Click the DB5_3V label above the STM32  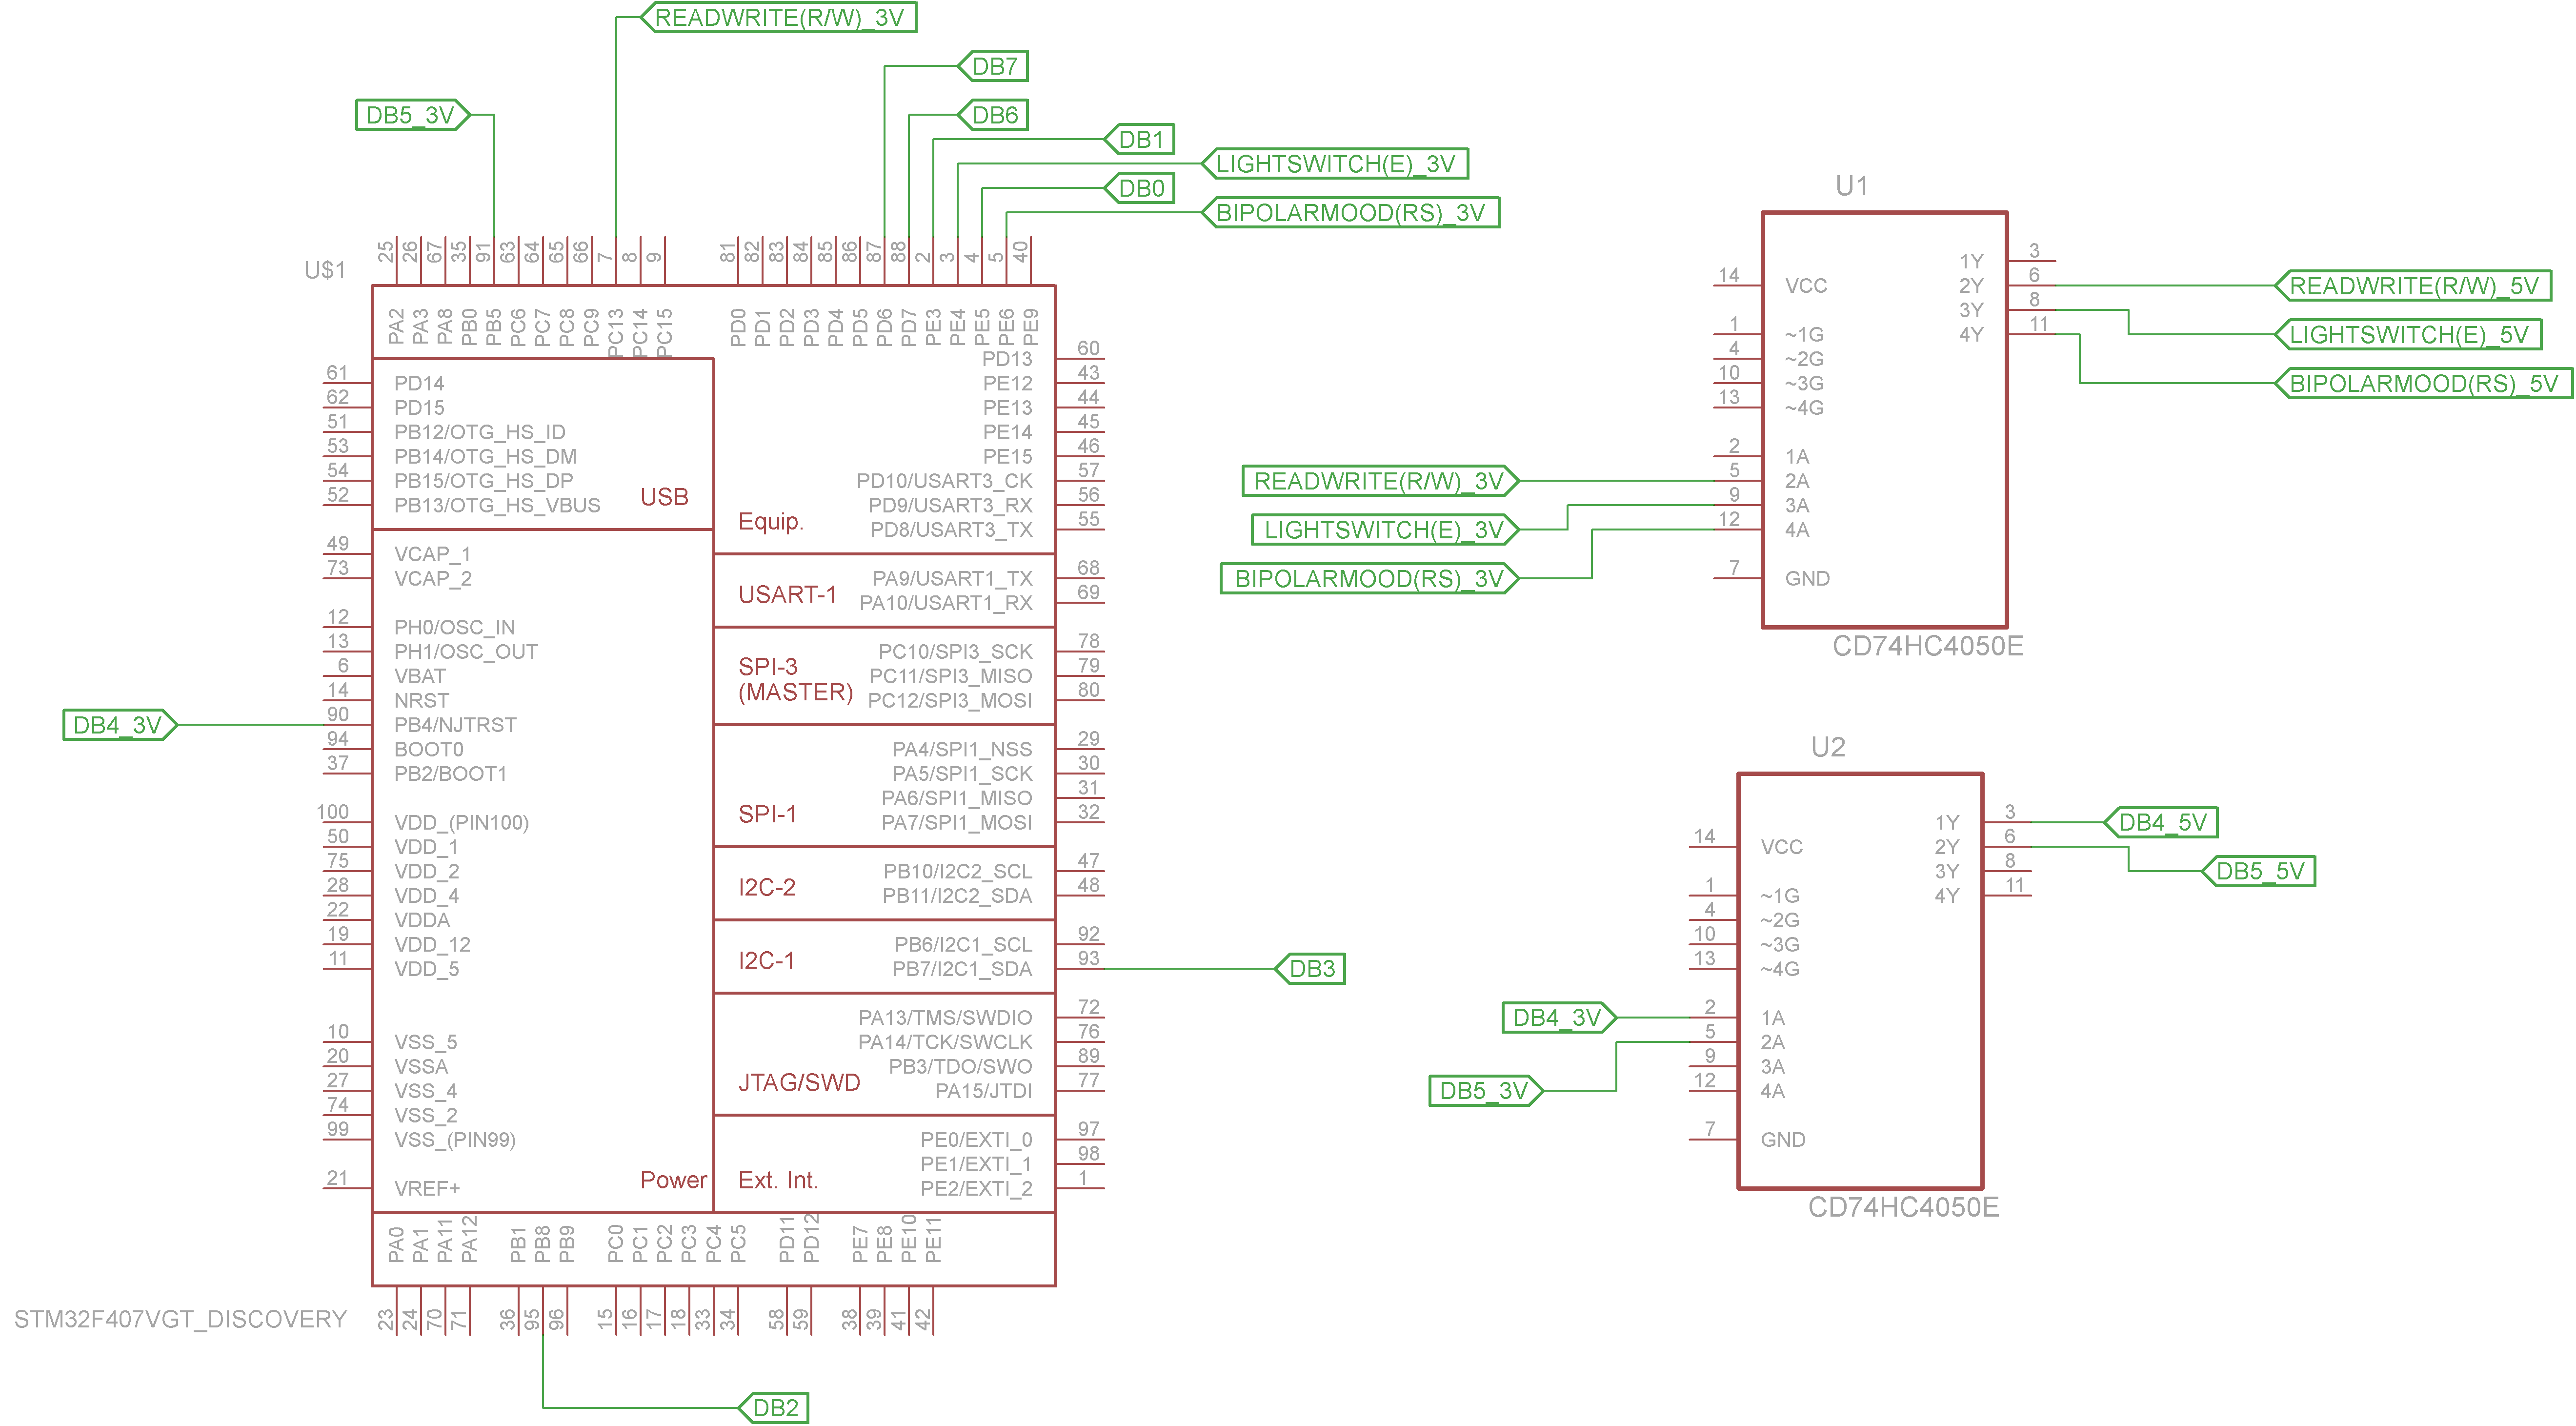[x=413, y=115]
